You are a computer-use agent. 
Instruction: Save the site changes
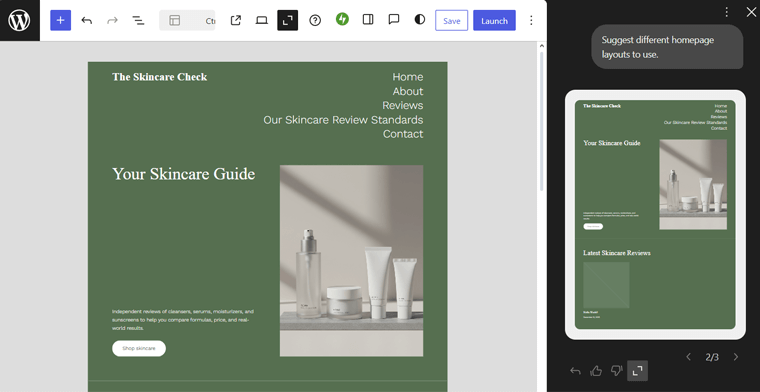click(x=451, y=20)
